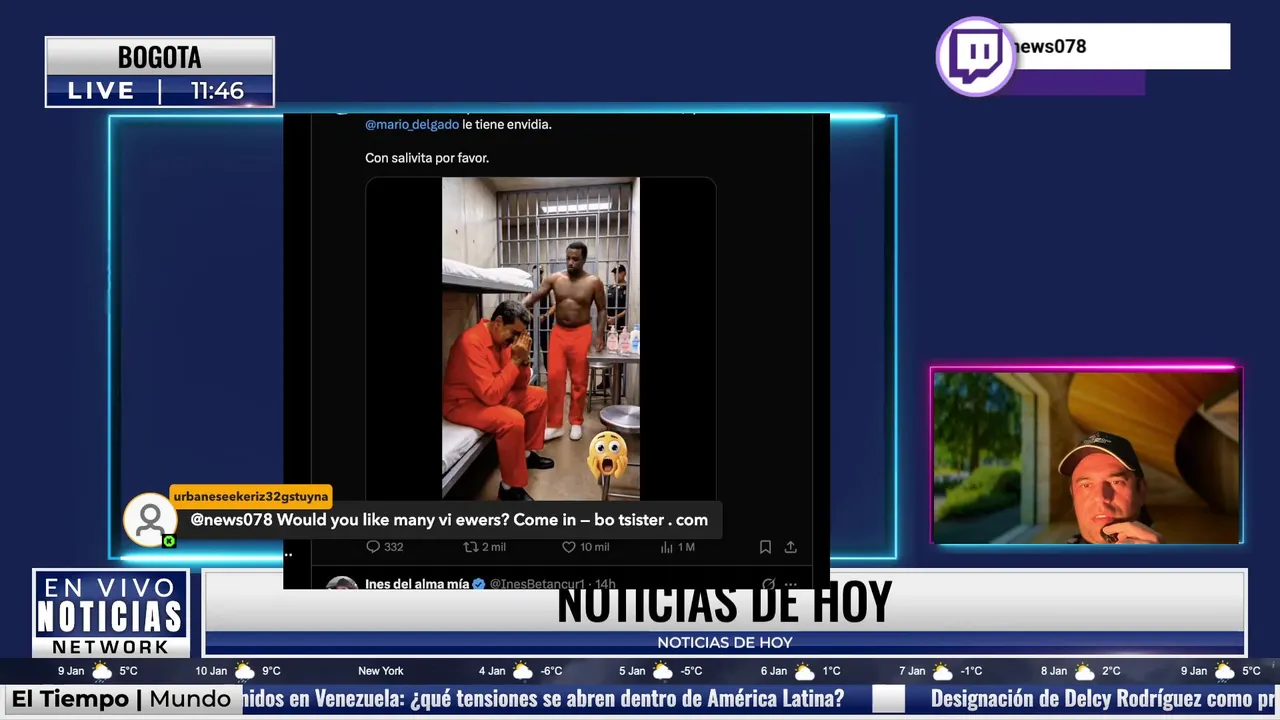Bookmark the tweet with the prison image
Screen dimensions: 1280x720
pos(765,547)
